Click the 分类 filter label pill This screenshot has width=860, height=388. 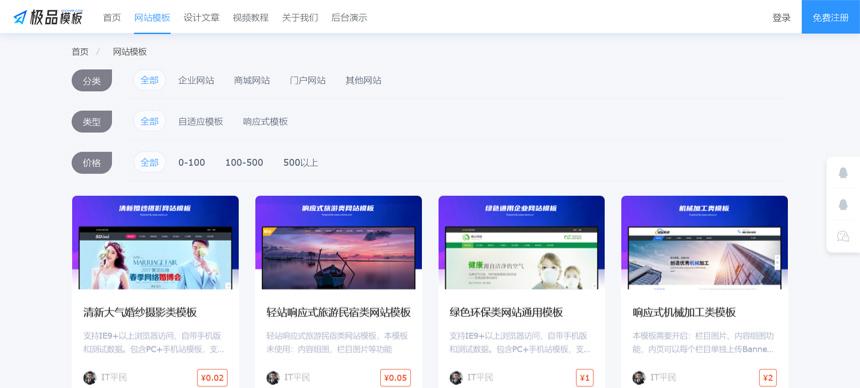[92, 81]
